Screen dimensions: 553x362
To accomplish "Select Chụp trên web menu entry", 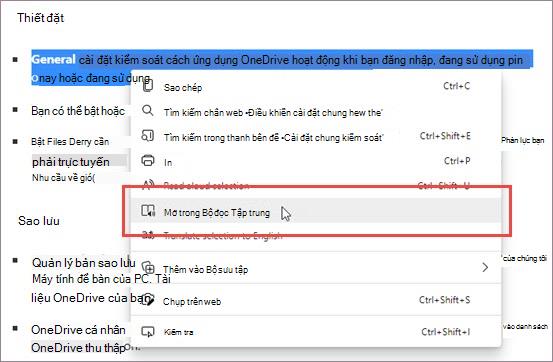I will [x=316, y=301].
